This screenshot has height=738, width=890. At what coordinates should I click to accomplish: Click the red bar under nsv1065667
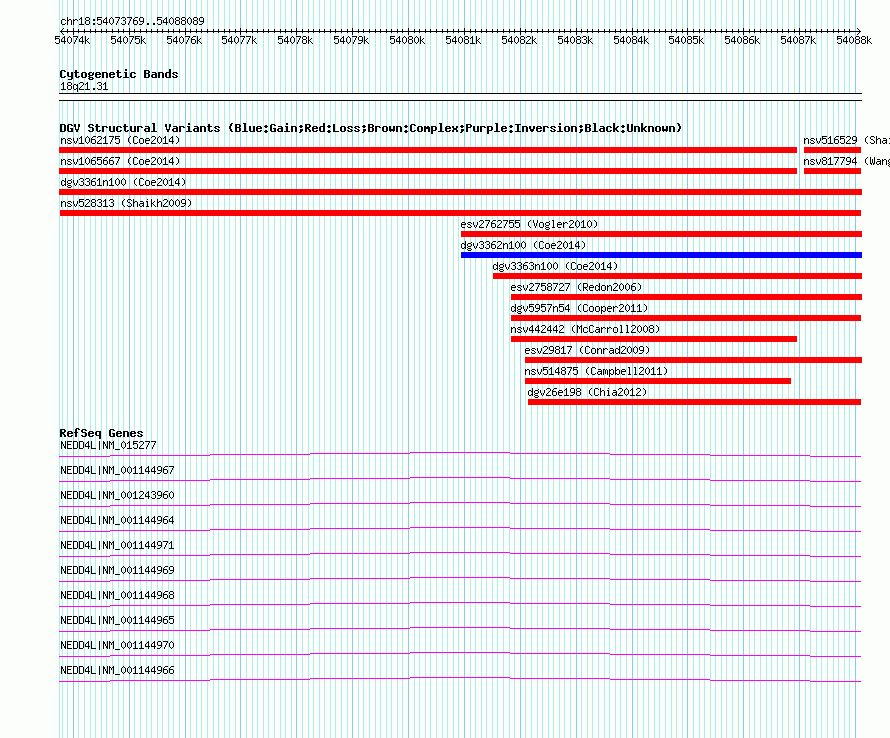(428, 171)
